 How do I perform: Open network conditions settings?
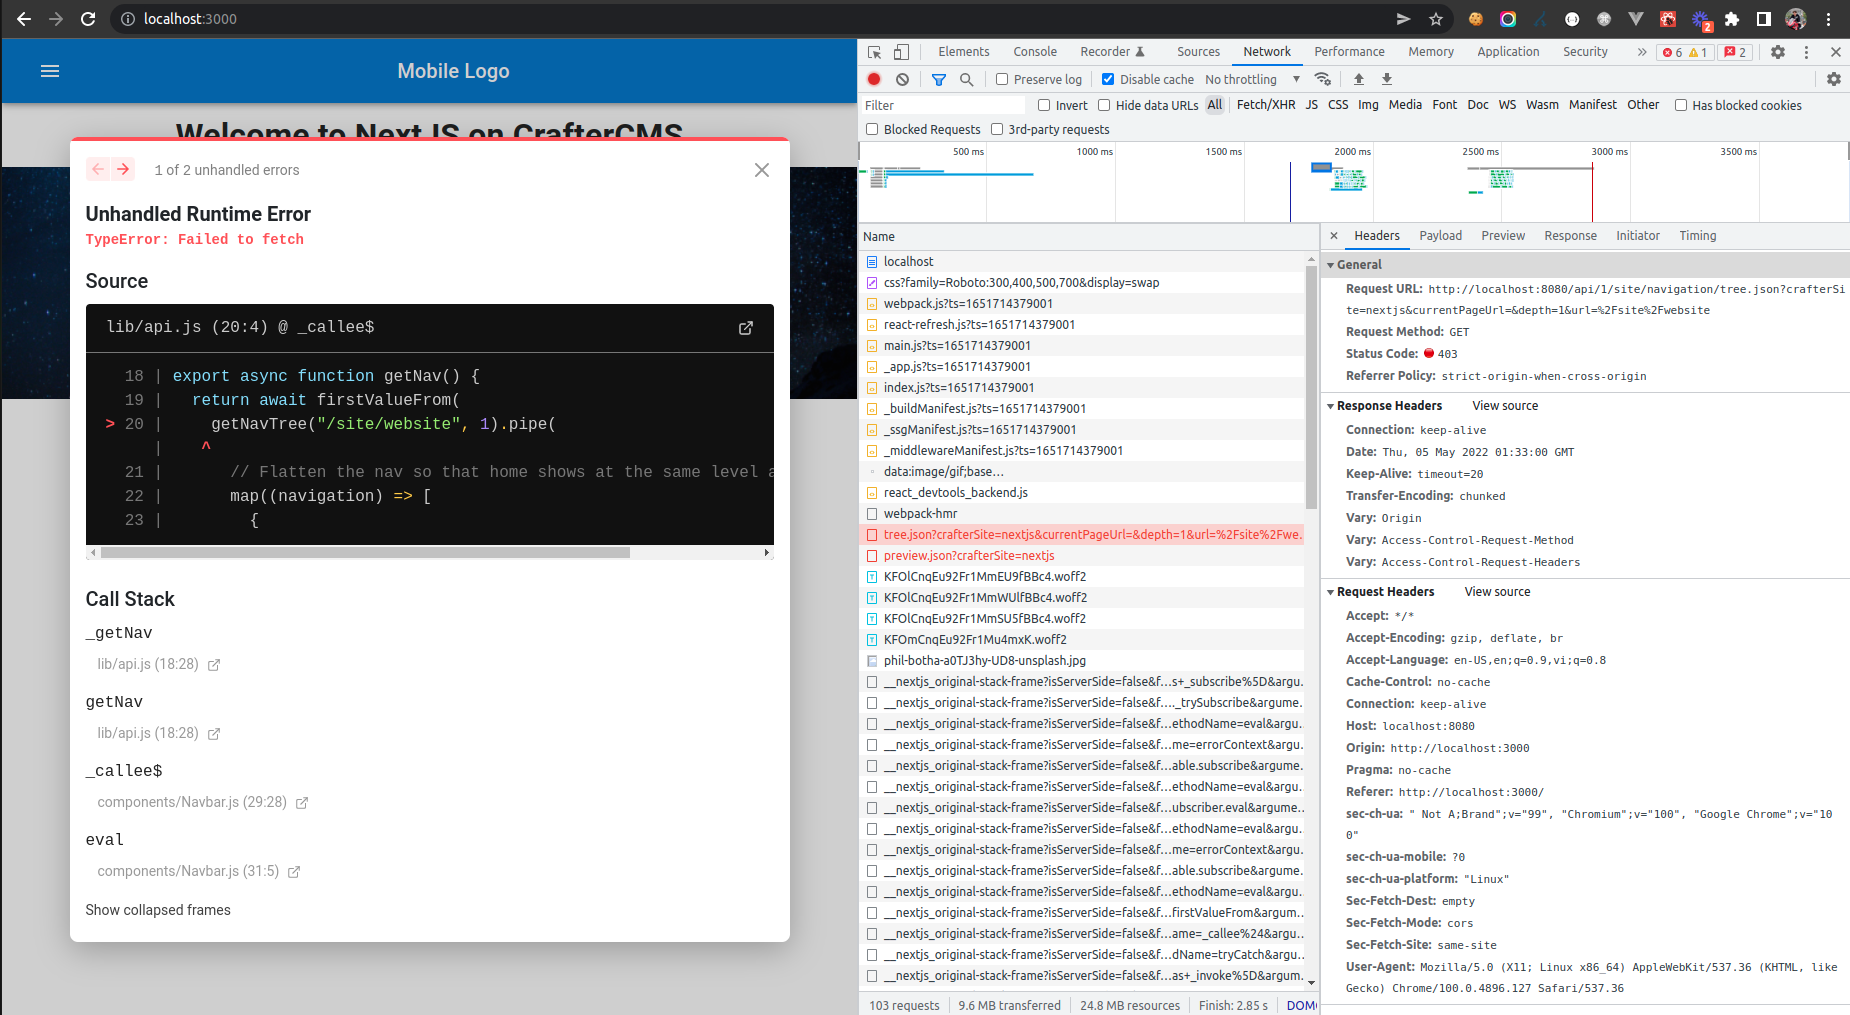point(1323,79)
